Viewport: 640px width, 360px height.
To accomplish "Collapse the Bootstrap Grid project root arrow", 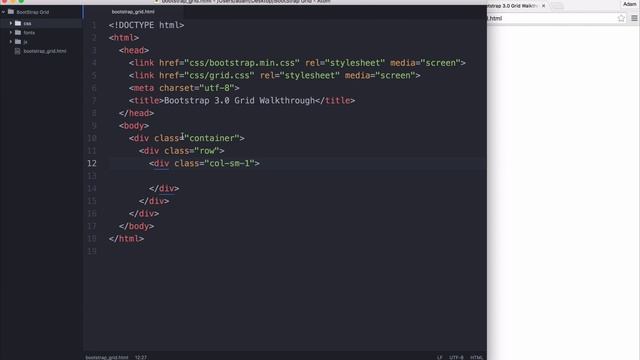I will 3,12.
